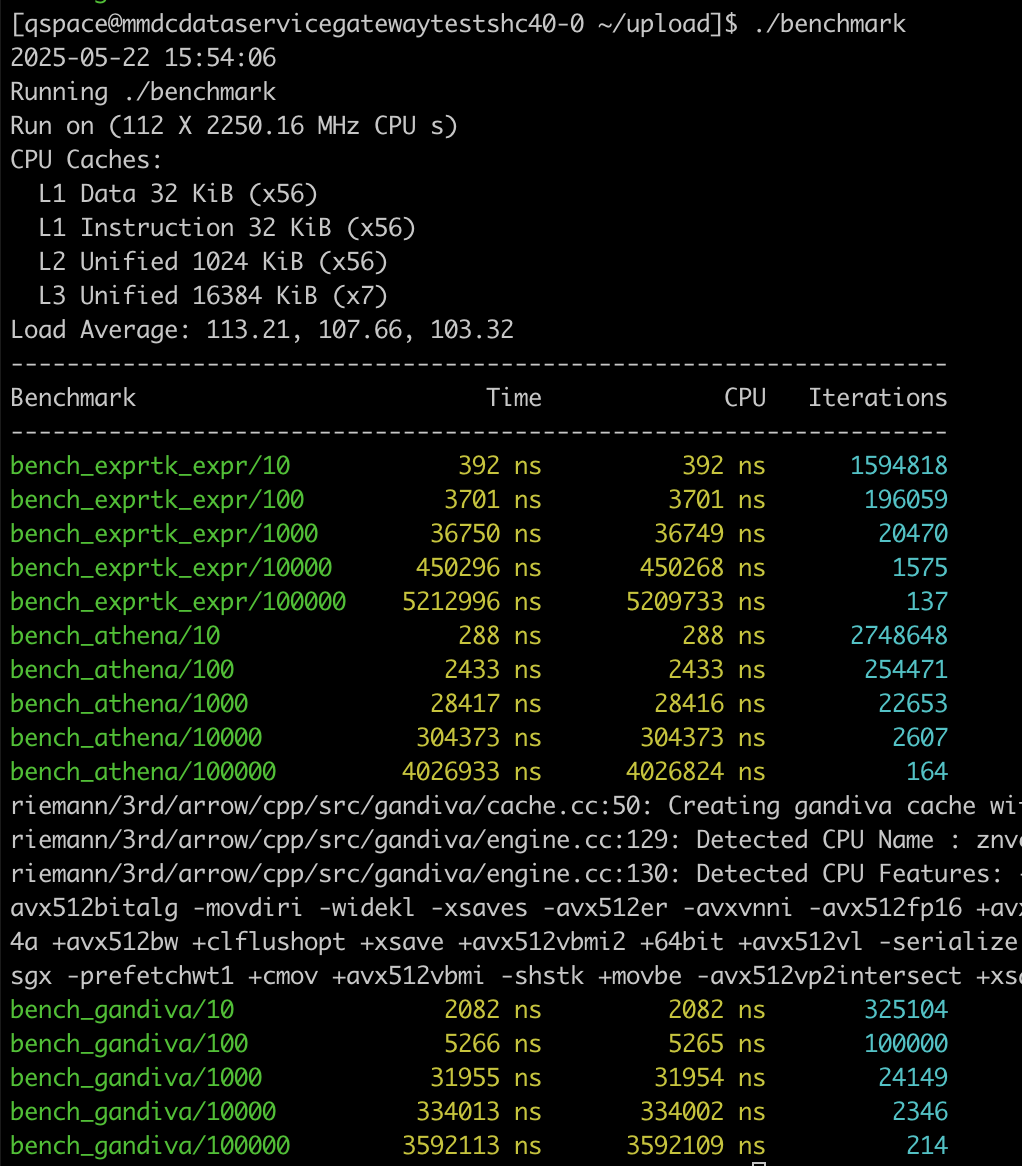Click the 'CPU' column header
The image size is (1022, 1166).
(745, 398)
